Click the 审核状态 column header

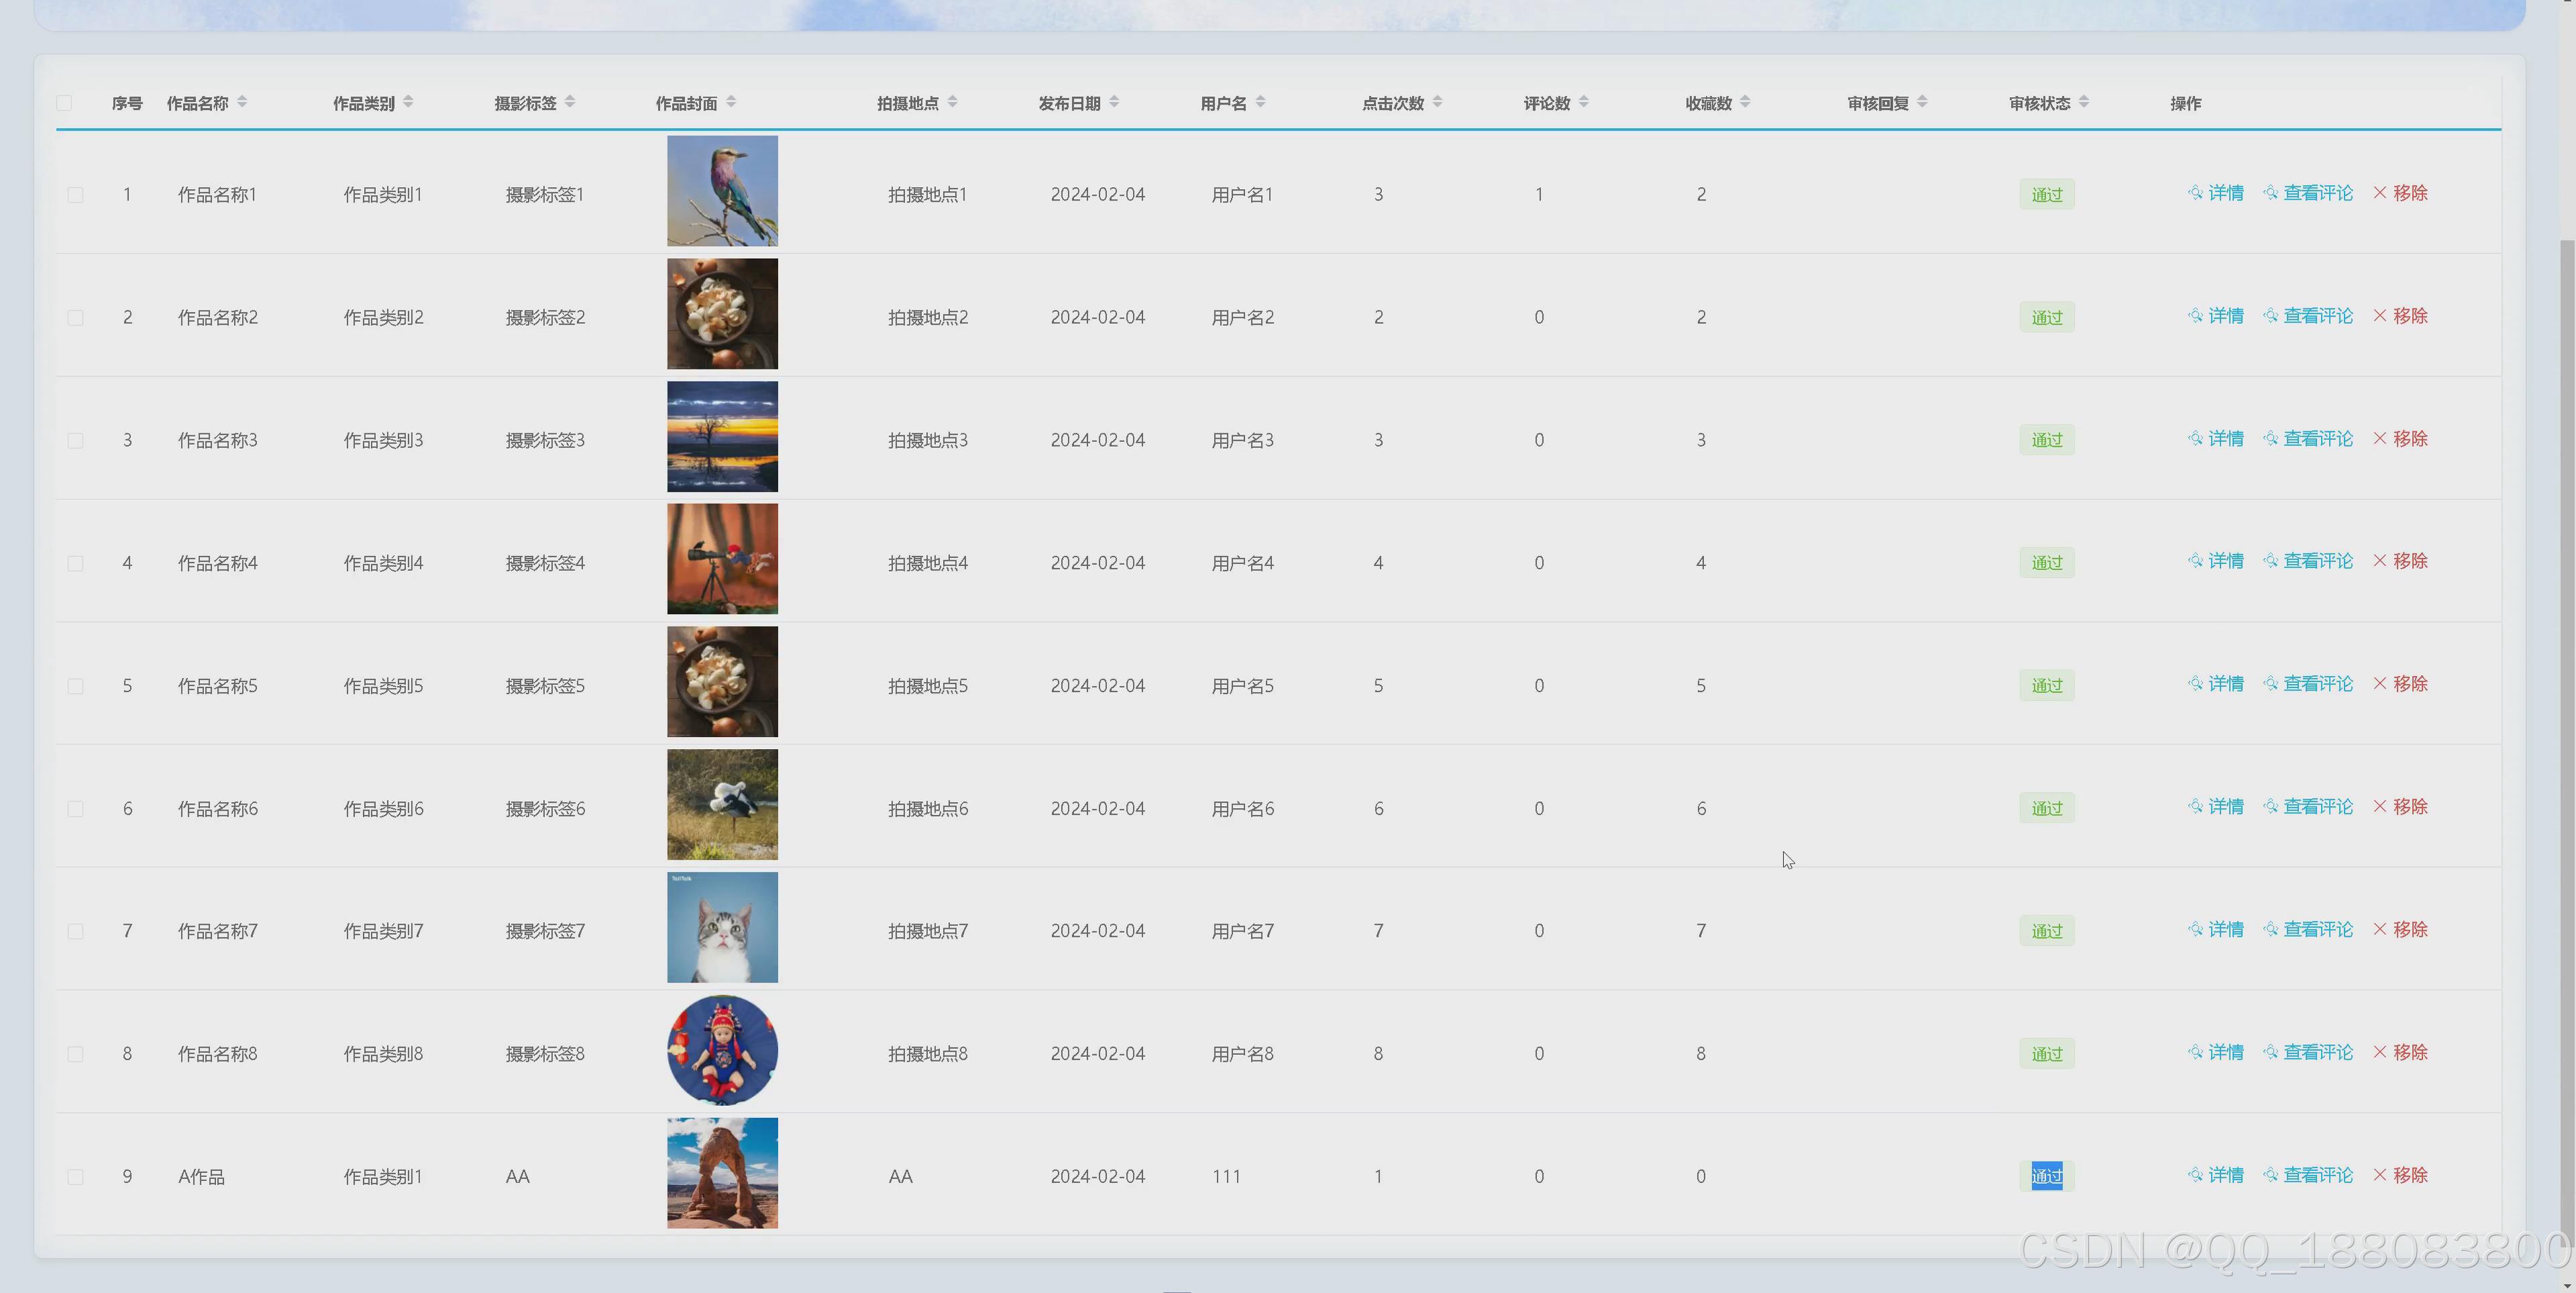[x=2039, y=103]
